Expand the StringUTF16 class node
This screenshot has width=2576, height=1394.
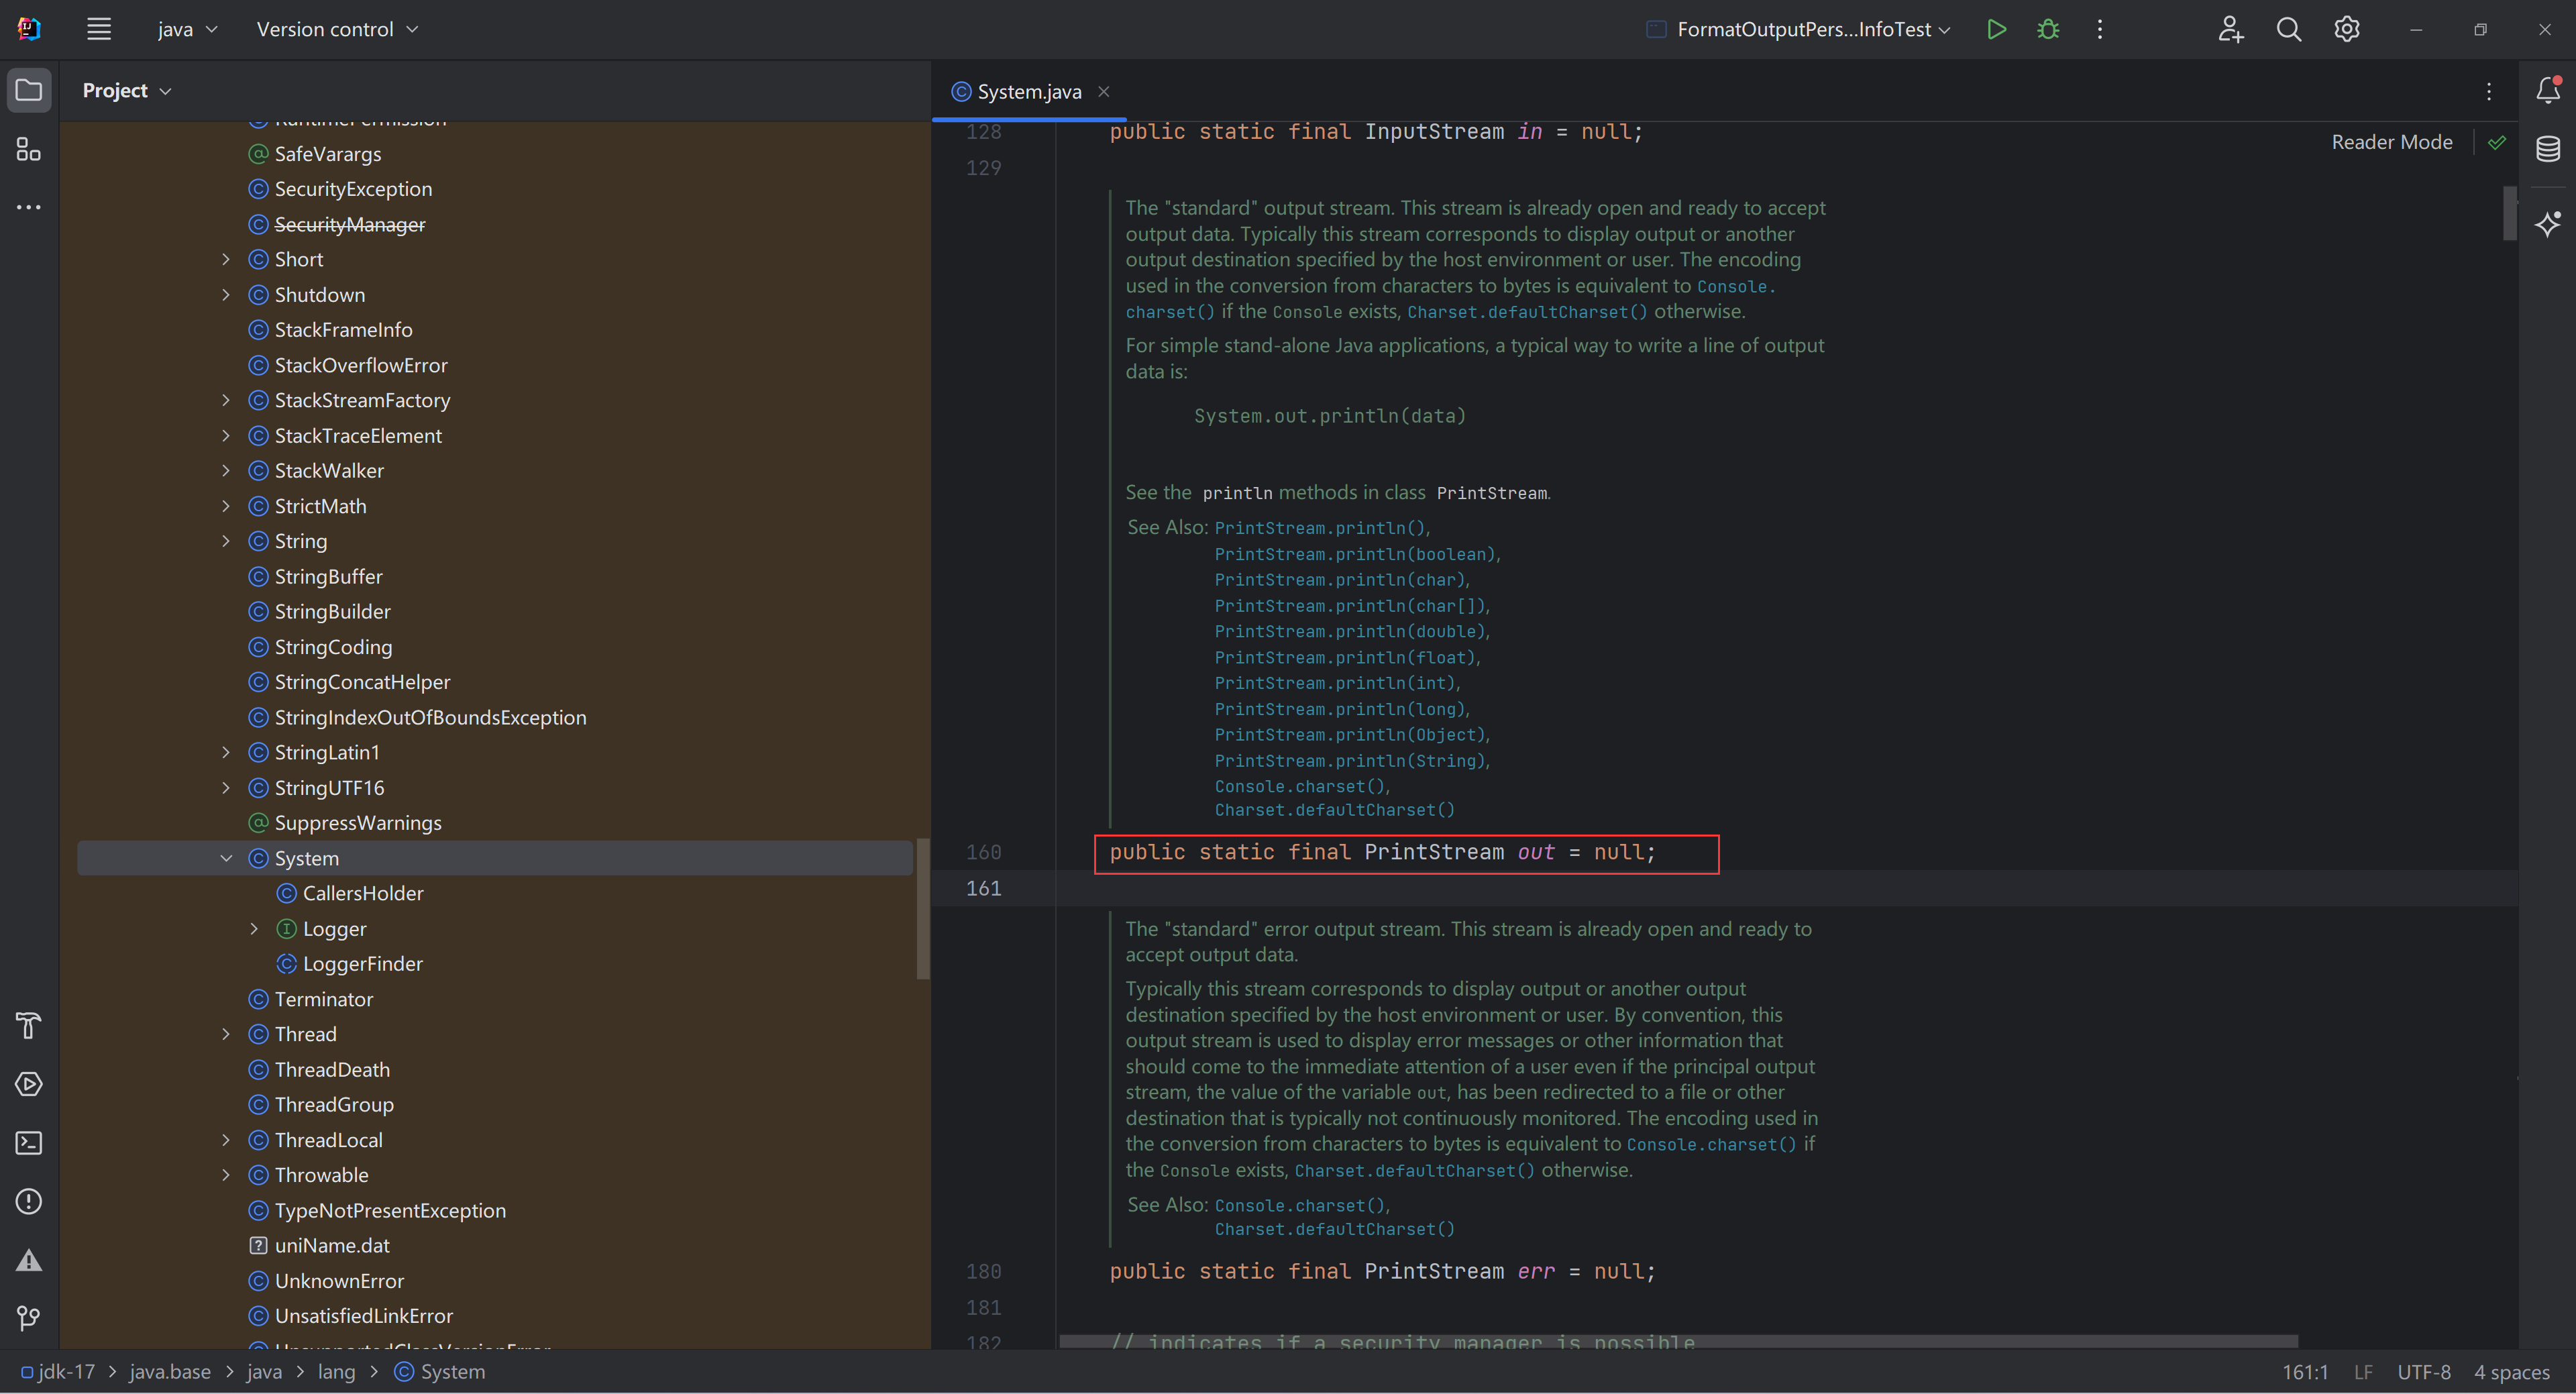click(x=226, y=788)
